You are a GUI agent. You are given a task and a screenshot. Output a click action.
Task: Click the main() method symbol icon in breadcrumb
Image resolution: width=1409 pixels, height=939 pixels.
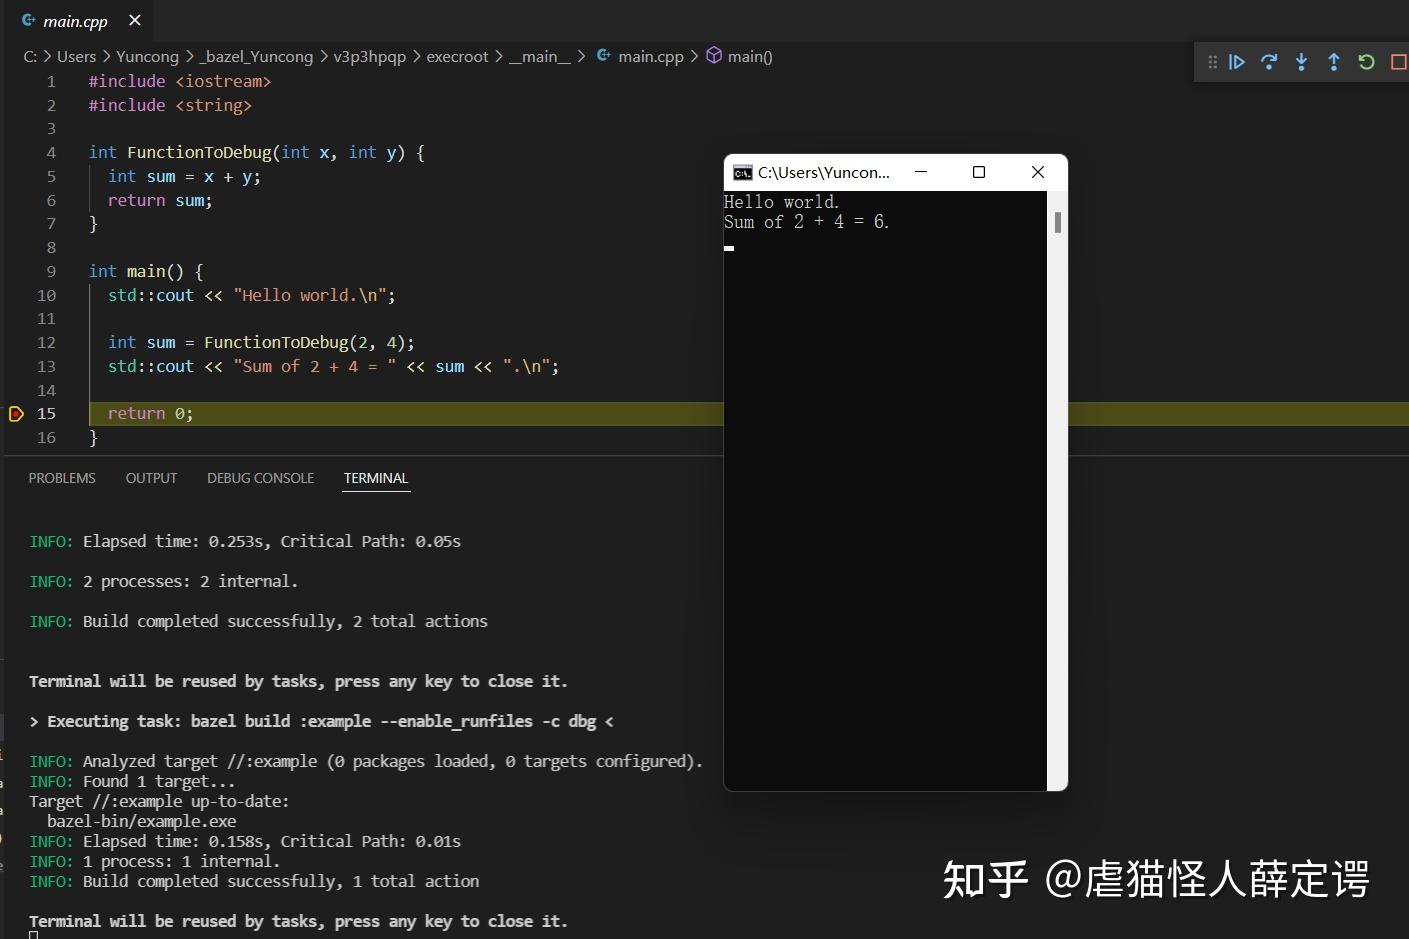click(715, 56)
